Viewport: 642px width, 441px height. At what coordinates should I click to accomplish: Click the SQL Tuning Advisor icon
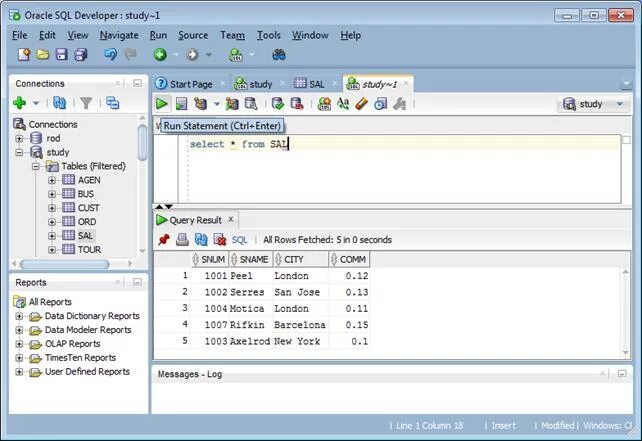[x=251, y=104]
